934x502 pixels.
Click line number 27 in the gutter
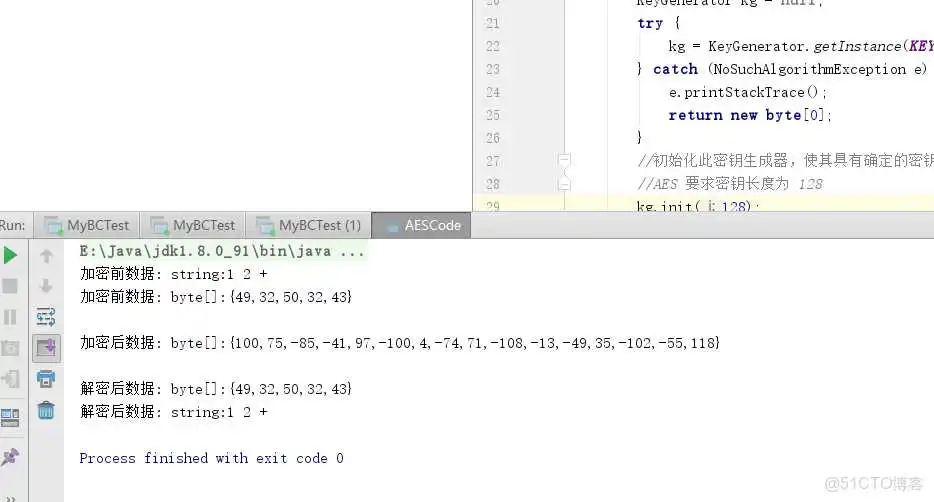[493, 161]
